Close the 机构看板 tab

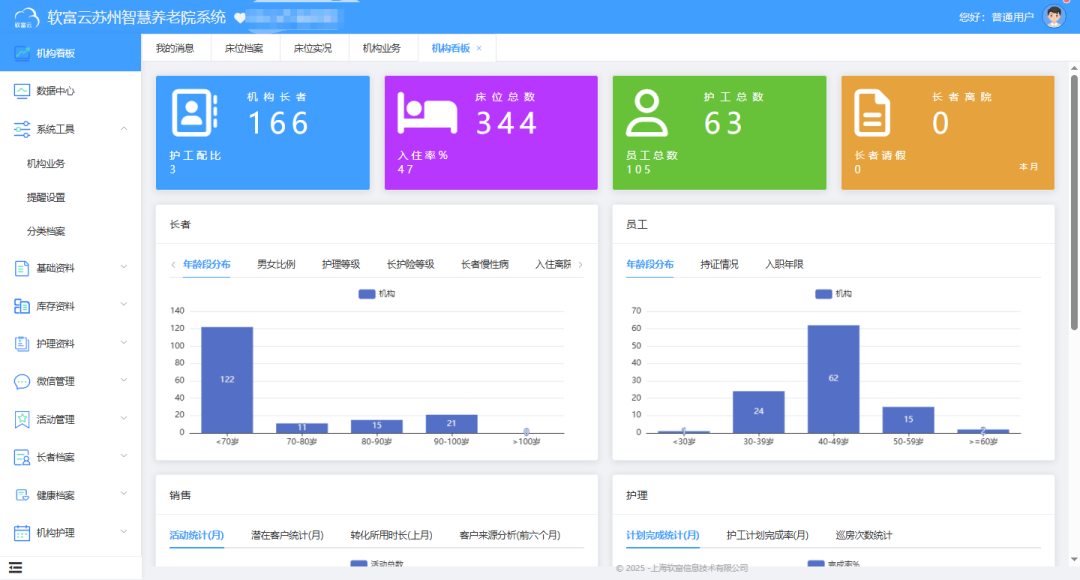coord(479,48)
